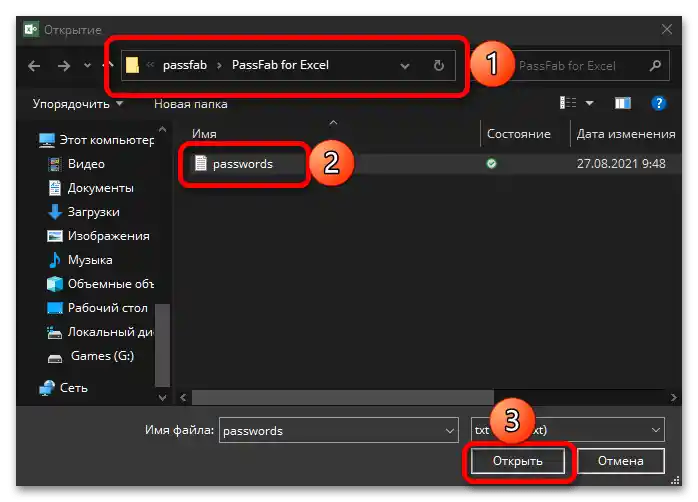The image size is (698, 502).
Task: Sort by Дата изменения column header
Action: (626, 134)
